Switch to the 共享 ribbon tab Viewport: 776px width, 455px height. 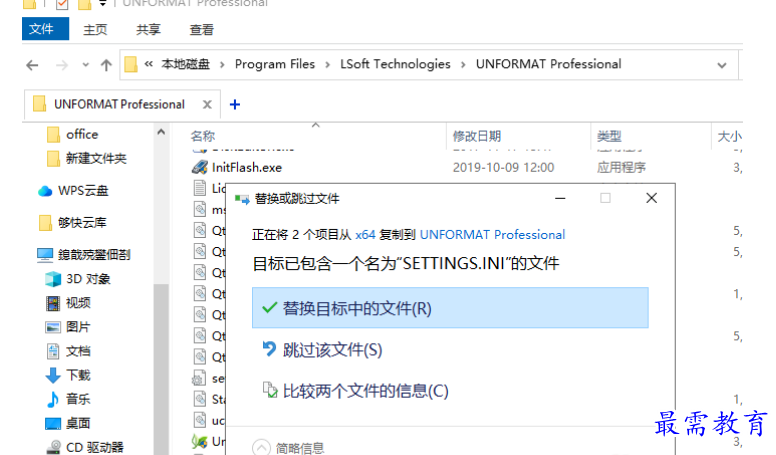click(x=148, y=30)
